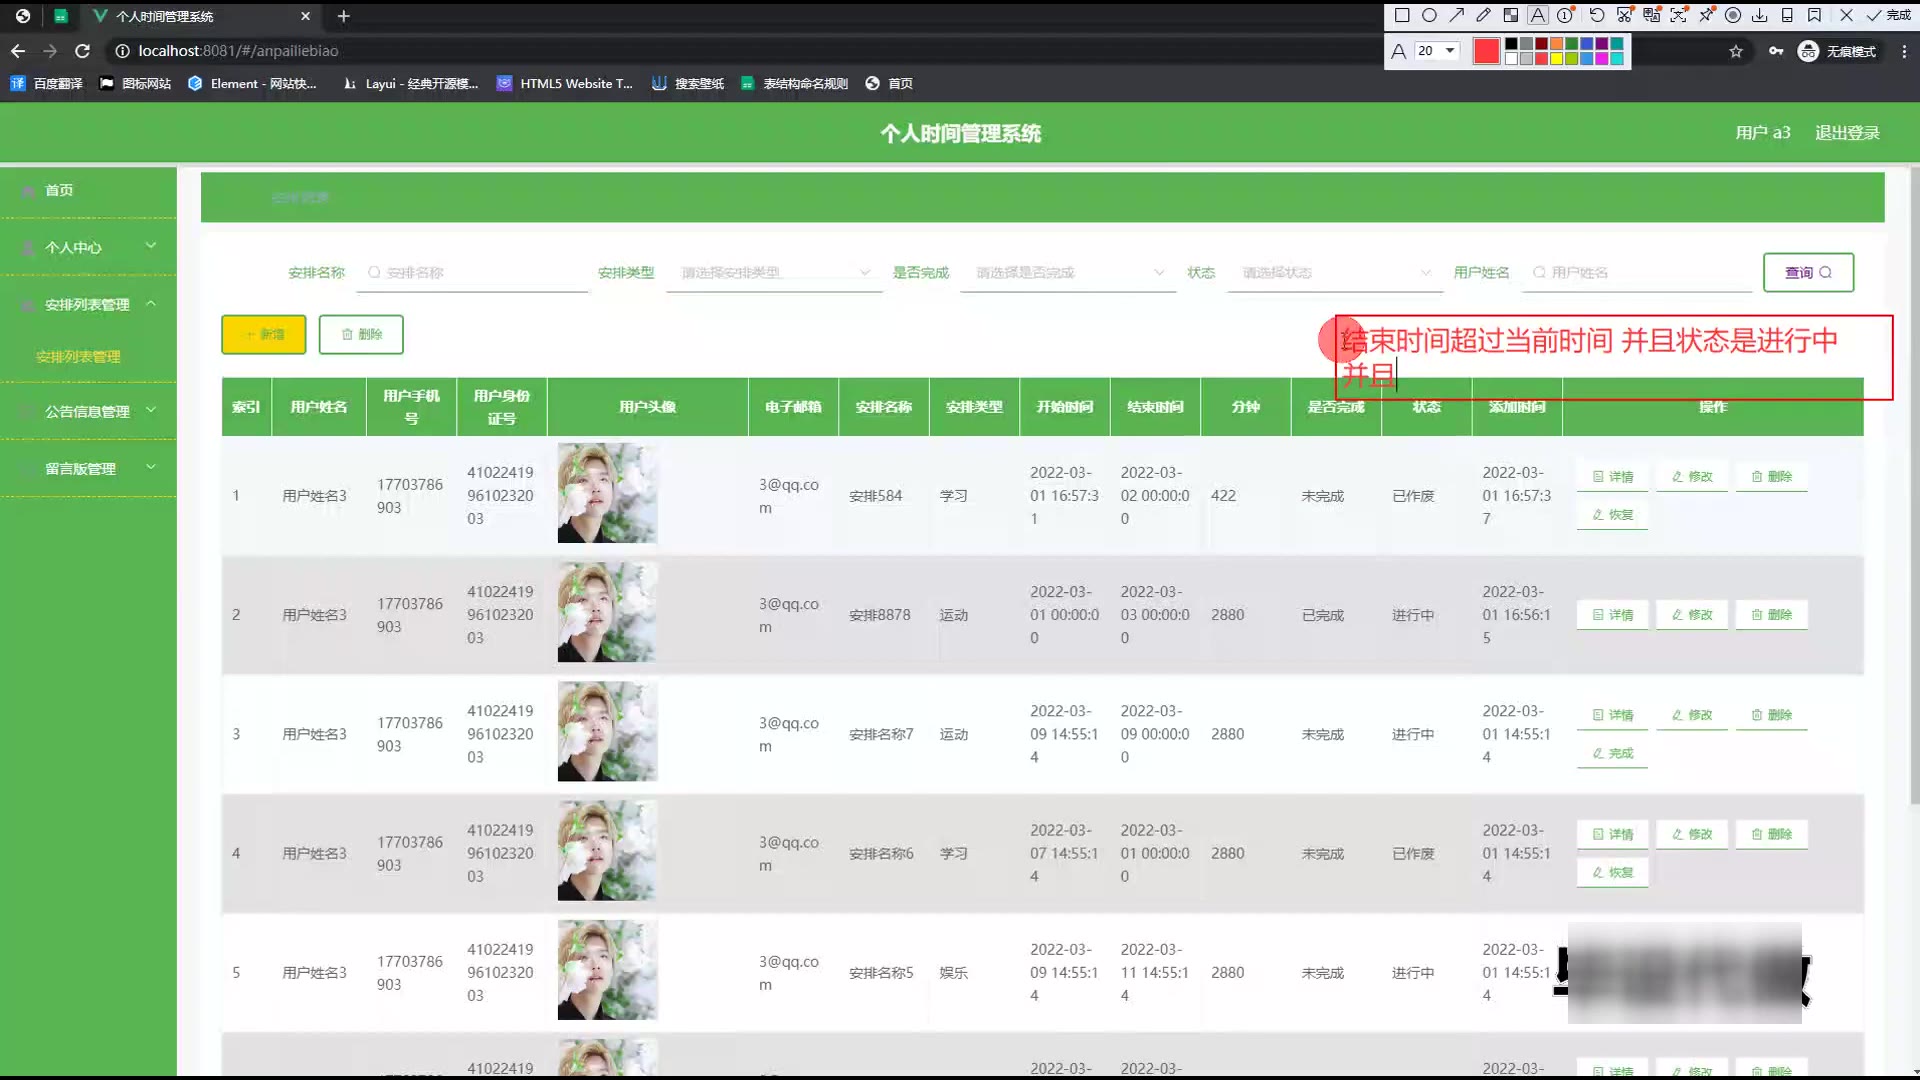
Task: Select the ellipse annotation tool
Action: pyautogui.click(x=1429, y=15)
